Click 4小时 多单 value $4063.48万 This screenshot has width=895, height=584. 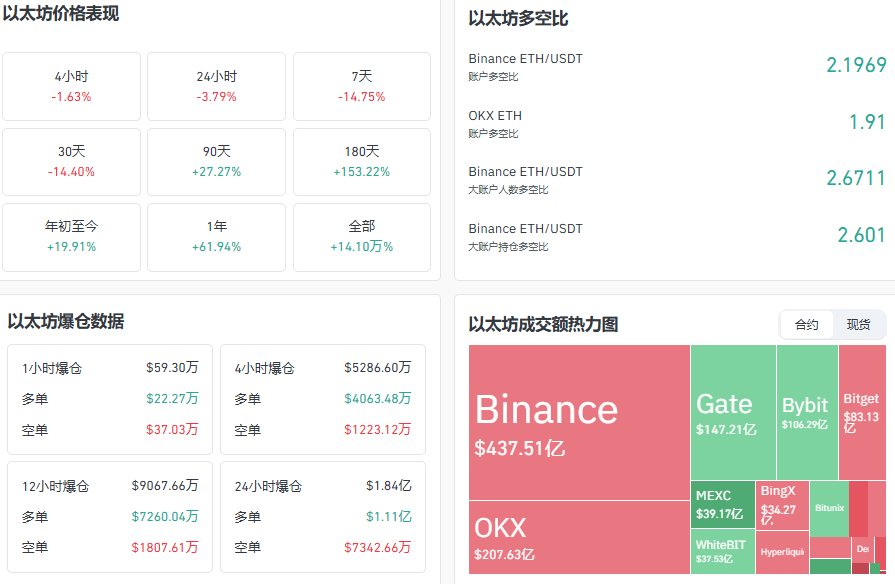377,398
